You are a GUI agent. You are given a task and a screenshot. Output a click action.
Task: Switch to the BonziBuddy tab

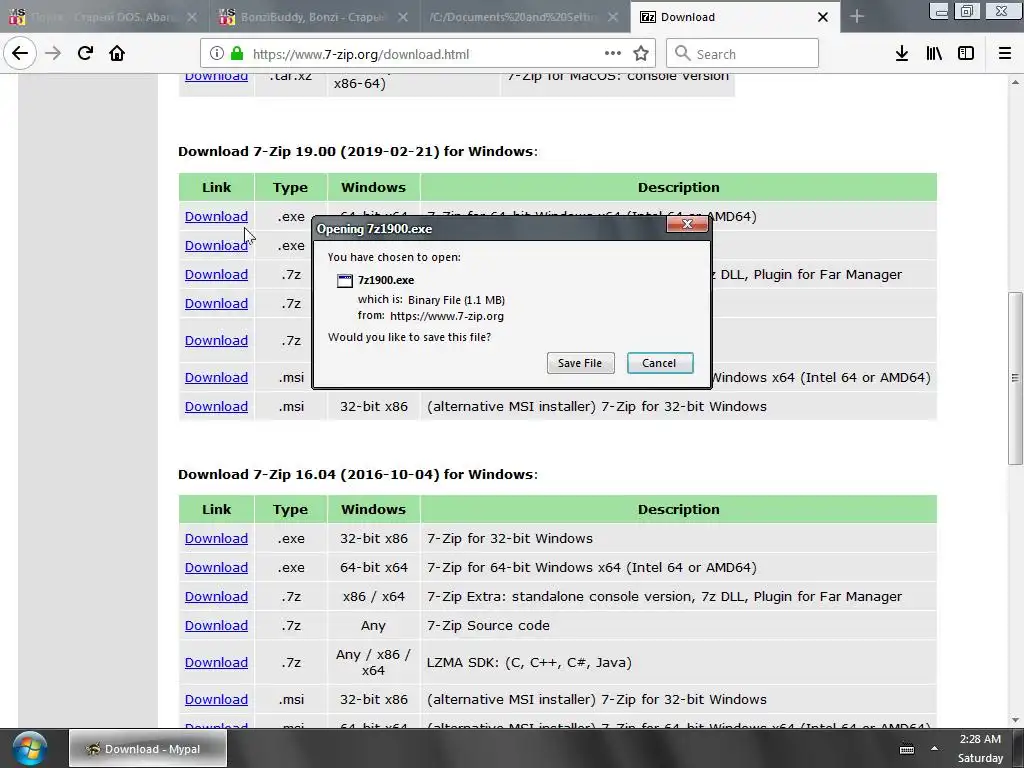pos(313,17)
